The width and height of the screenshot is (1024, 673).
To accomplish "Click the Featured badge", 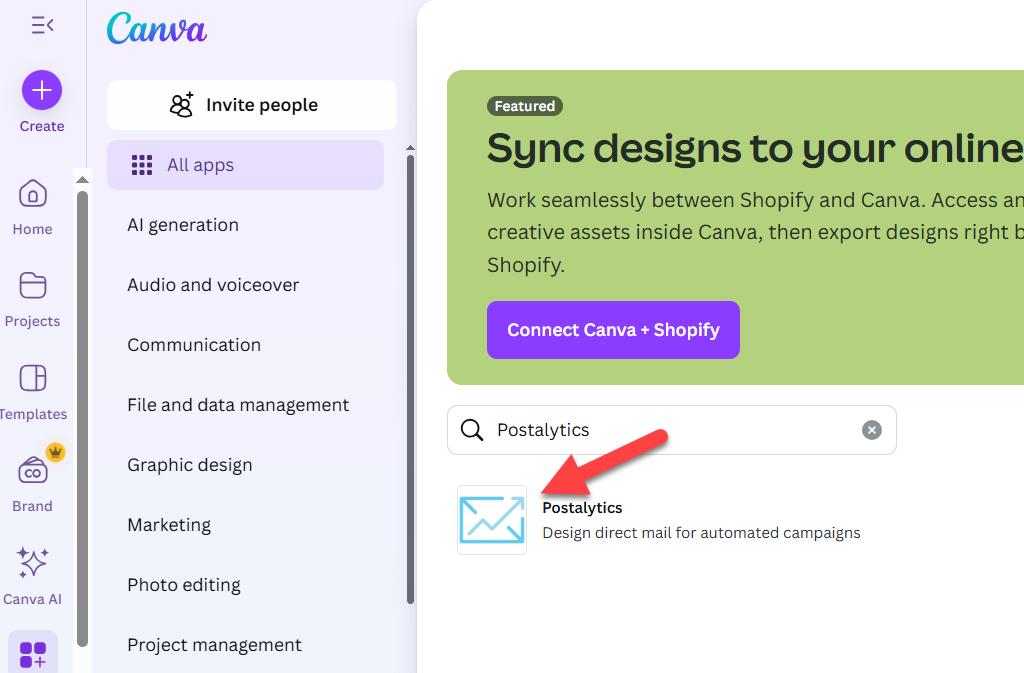I will coord(524,106).
